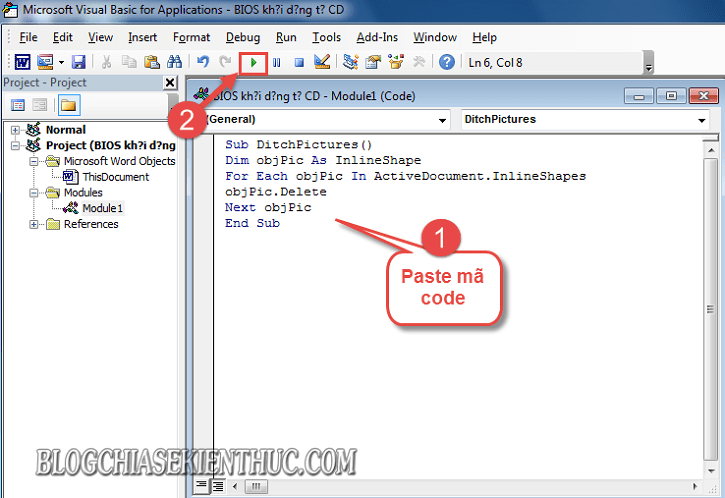The height and width of the screenshot is (498, 725).
Task: Open the Edit menu
Action: pos(62,37)
